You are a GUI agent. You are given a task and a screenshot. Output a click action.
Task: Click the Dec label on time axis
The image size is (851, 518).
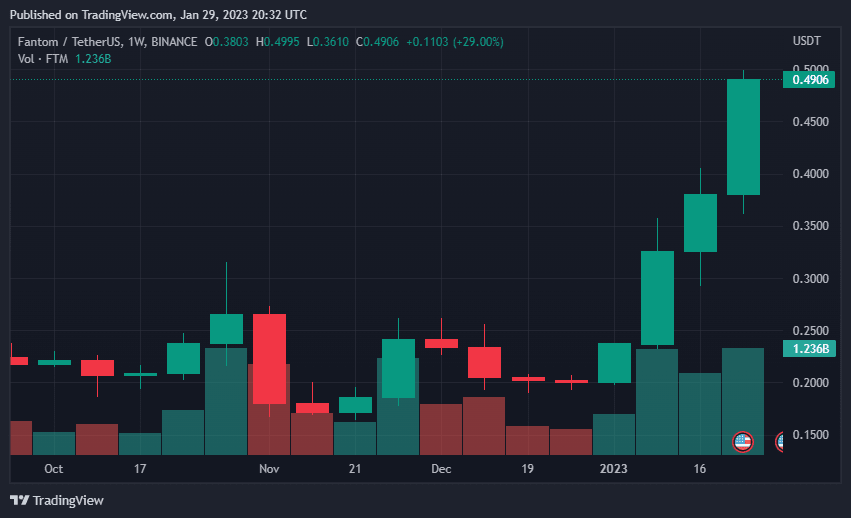click(441, 469)
